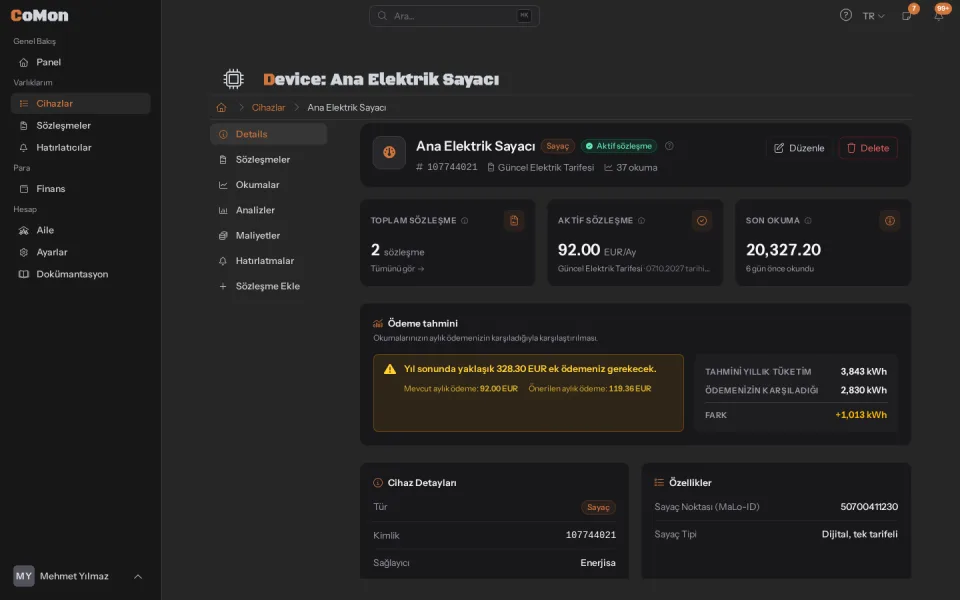Viewport: 960px width, 600px height.
Task: Click the Delete button
Action: pyautogui.click(x=868, y=148)
